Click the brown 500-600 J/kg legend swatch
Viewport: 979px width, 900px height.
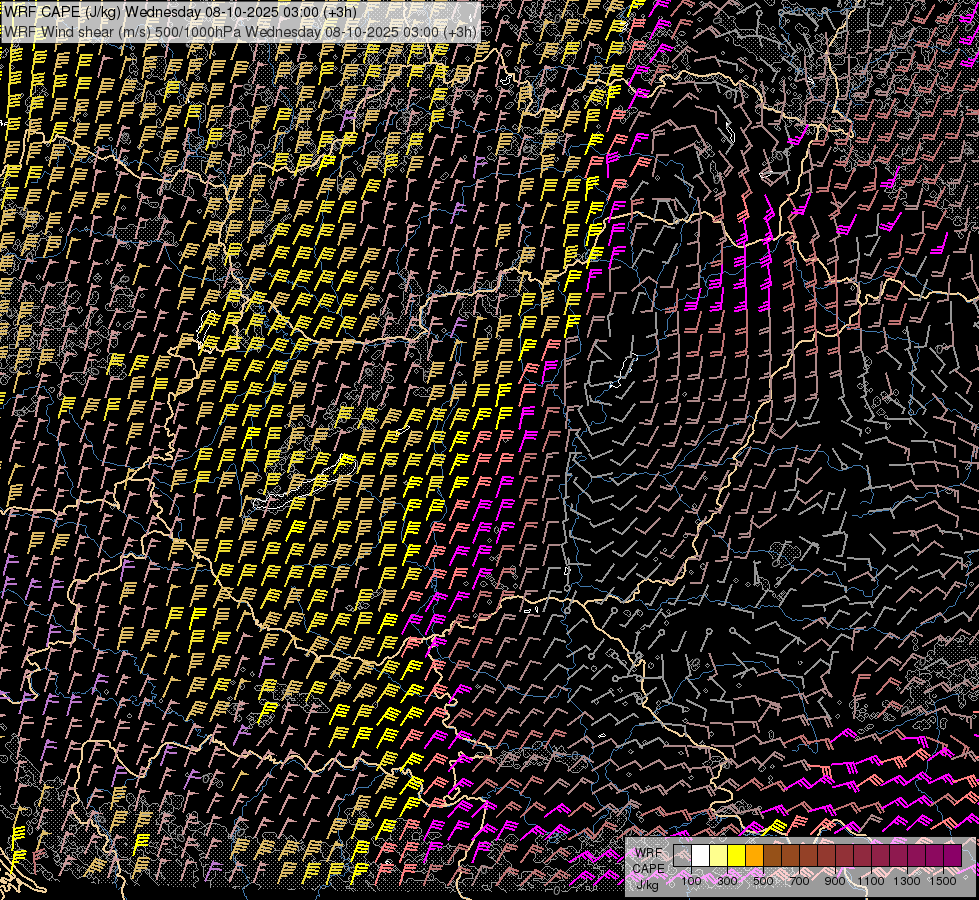(x=772, y=856)
